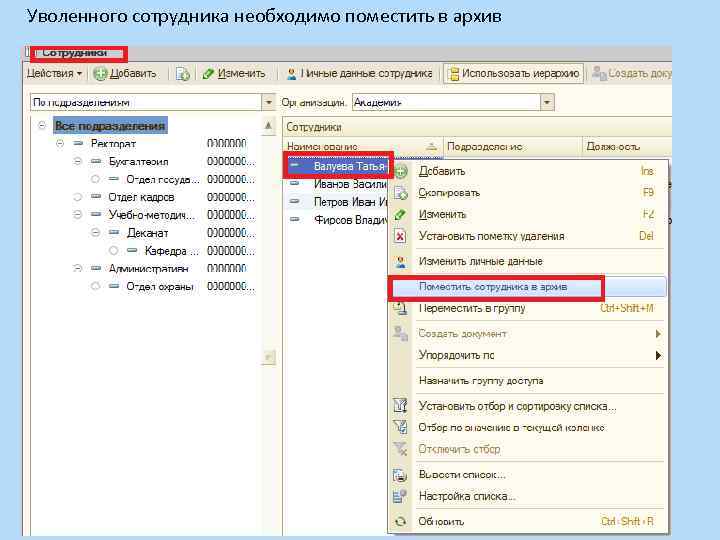Click scroll-up arrow of department tree
The width and height of the screenshot is (720, 540).
point(269,125)
